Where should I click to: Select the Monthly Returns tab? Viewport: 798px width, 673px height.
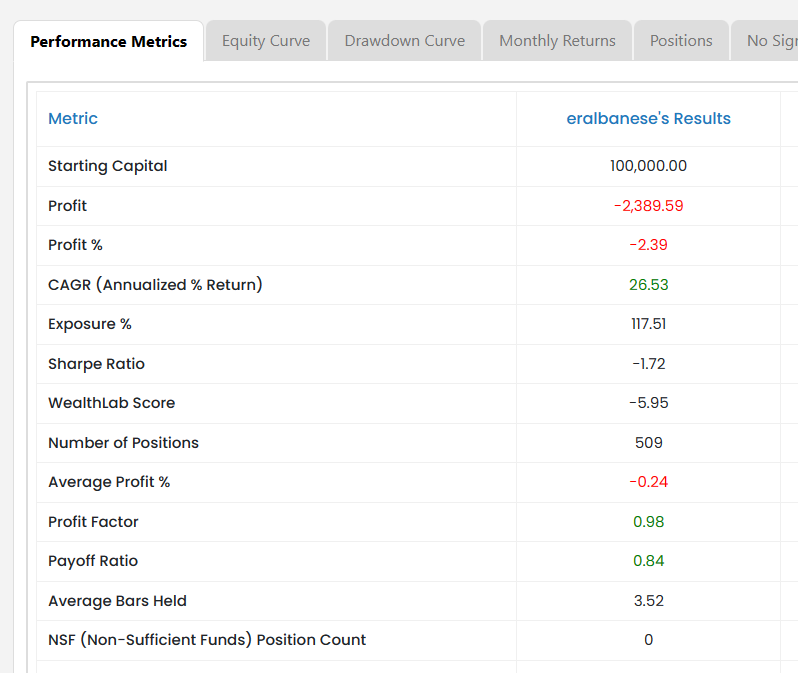557,41
